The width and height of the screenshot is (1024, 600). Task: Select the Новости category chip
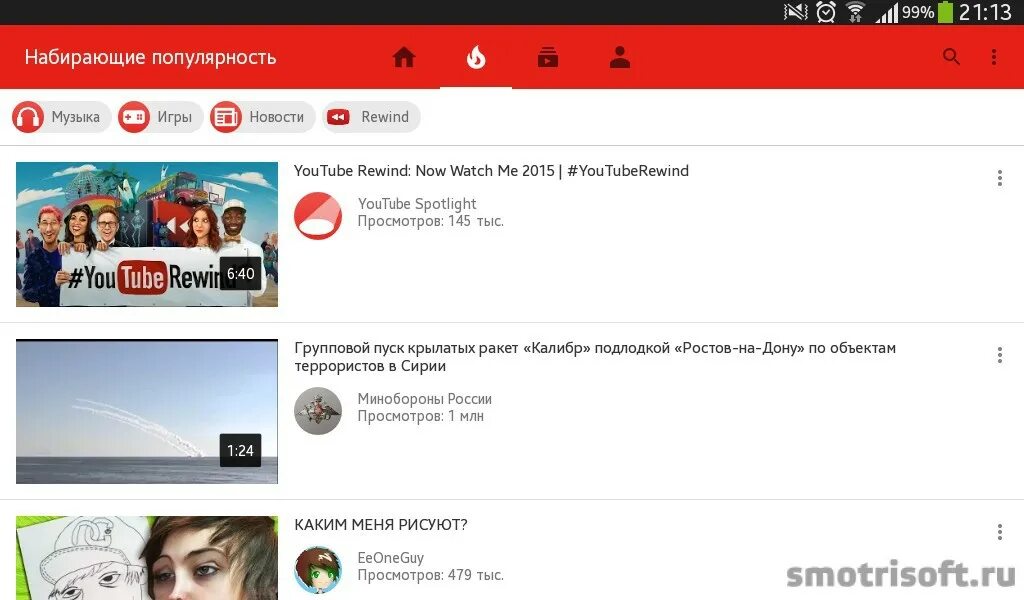pyautogui.click(x=262, y=117)
